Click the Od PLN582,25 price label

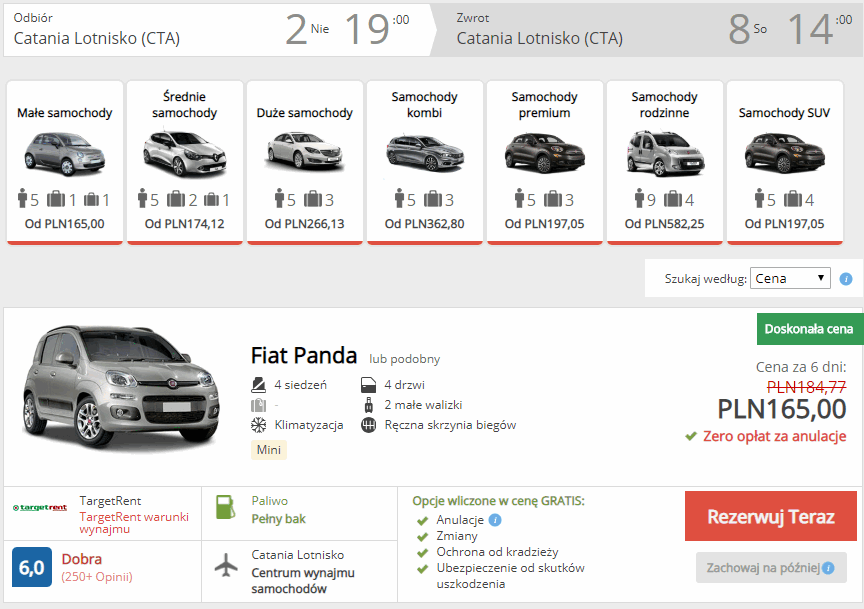[x=665, y=224]
